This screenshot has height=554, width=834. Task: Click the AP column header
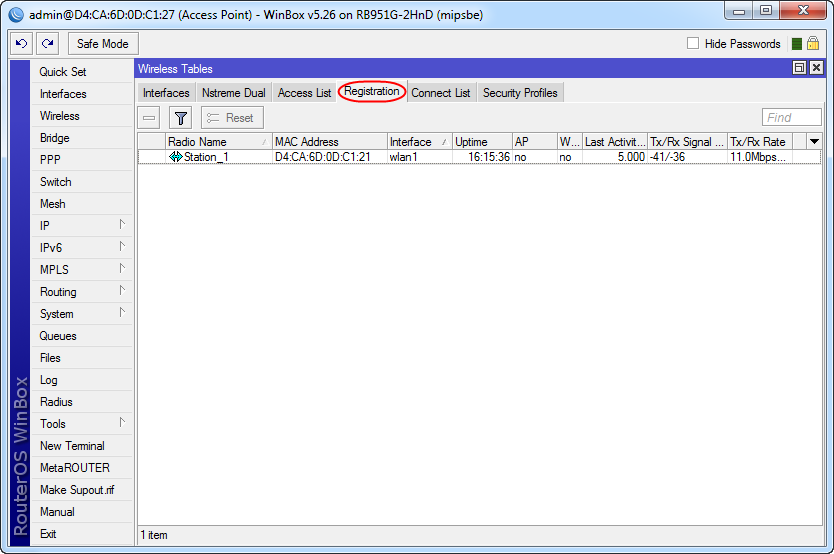[535, 141]
